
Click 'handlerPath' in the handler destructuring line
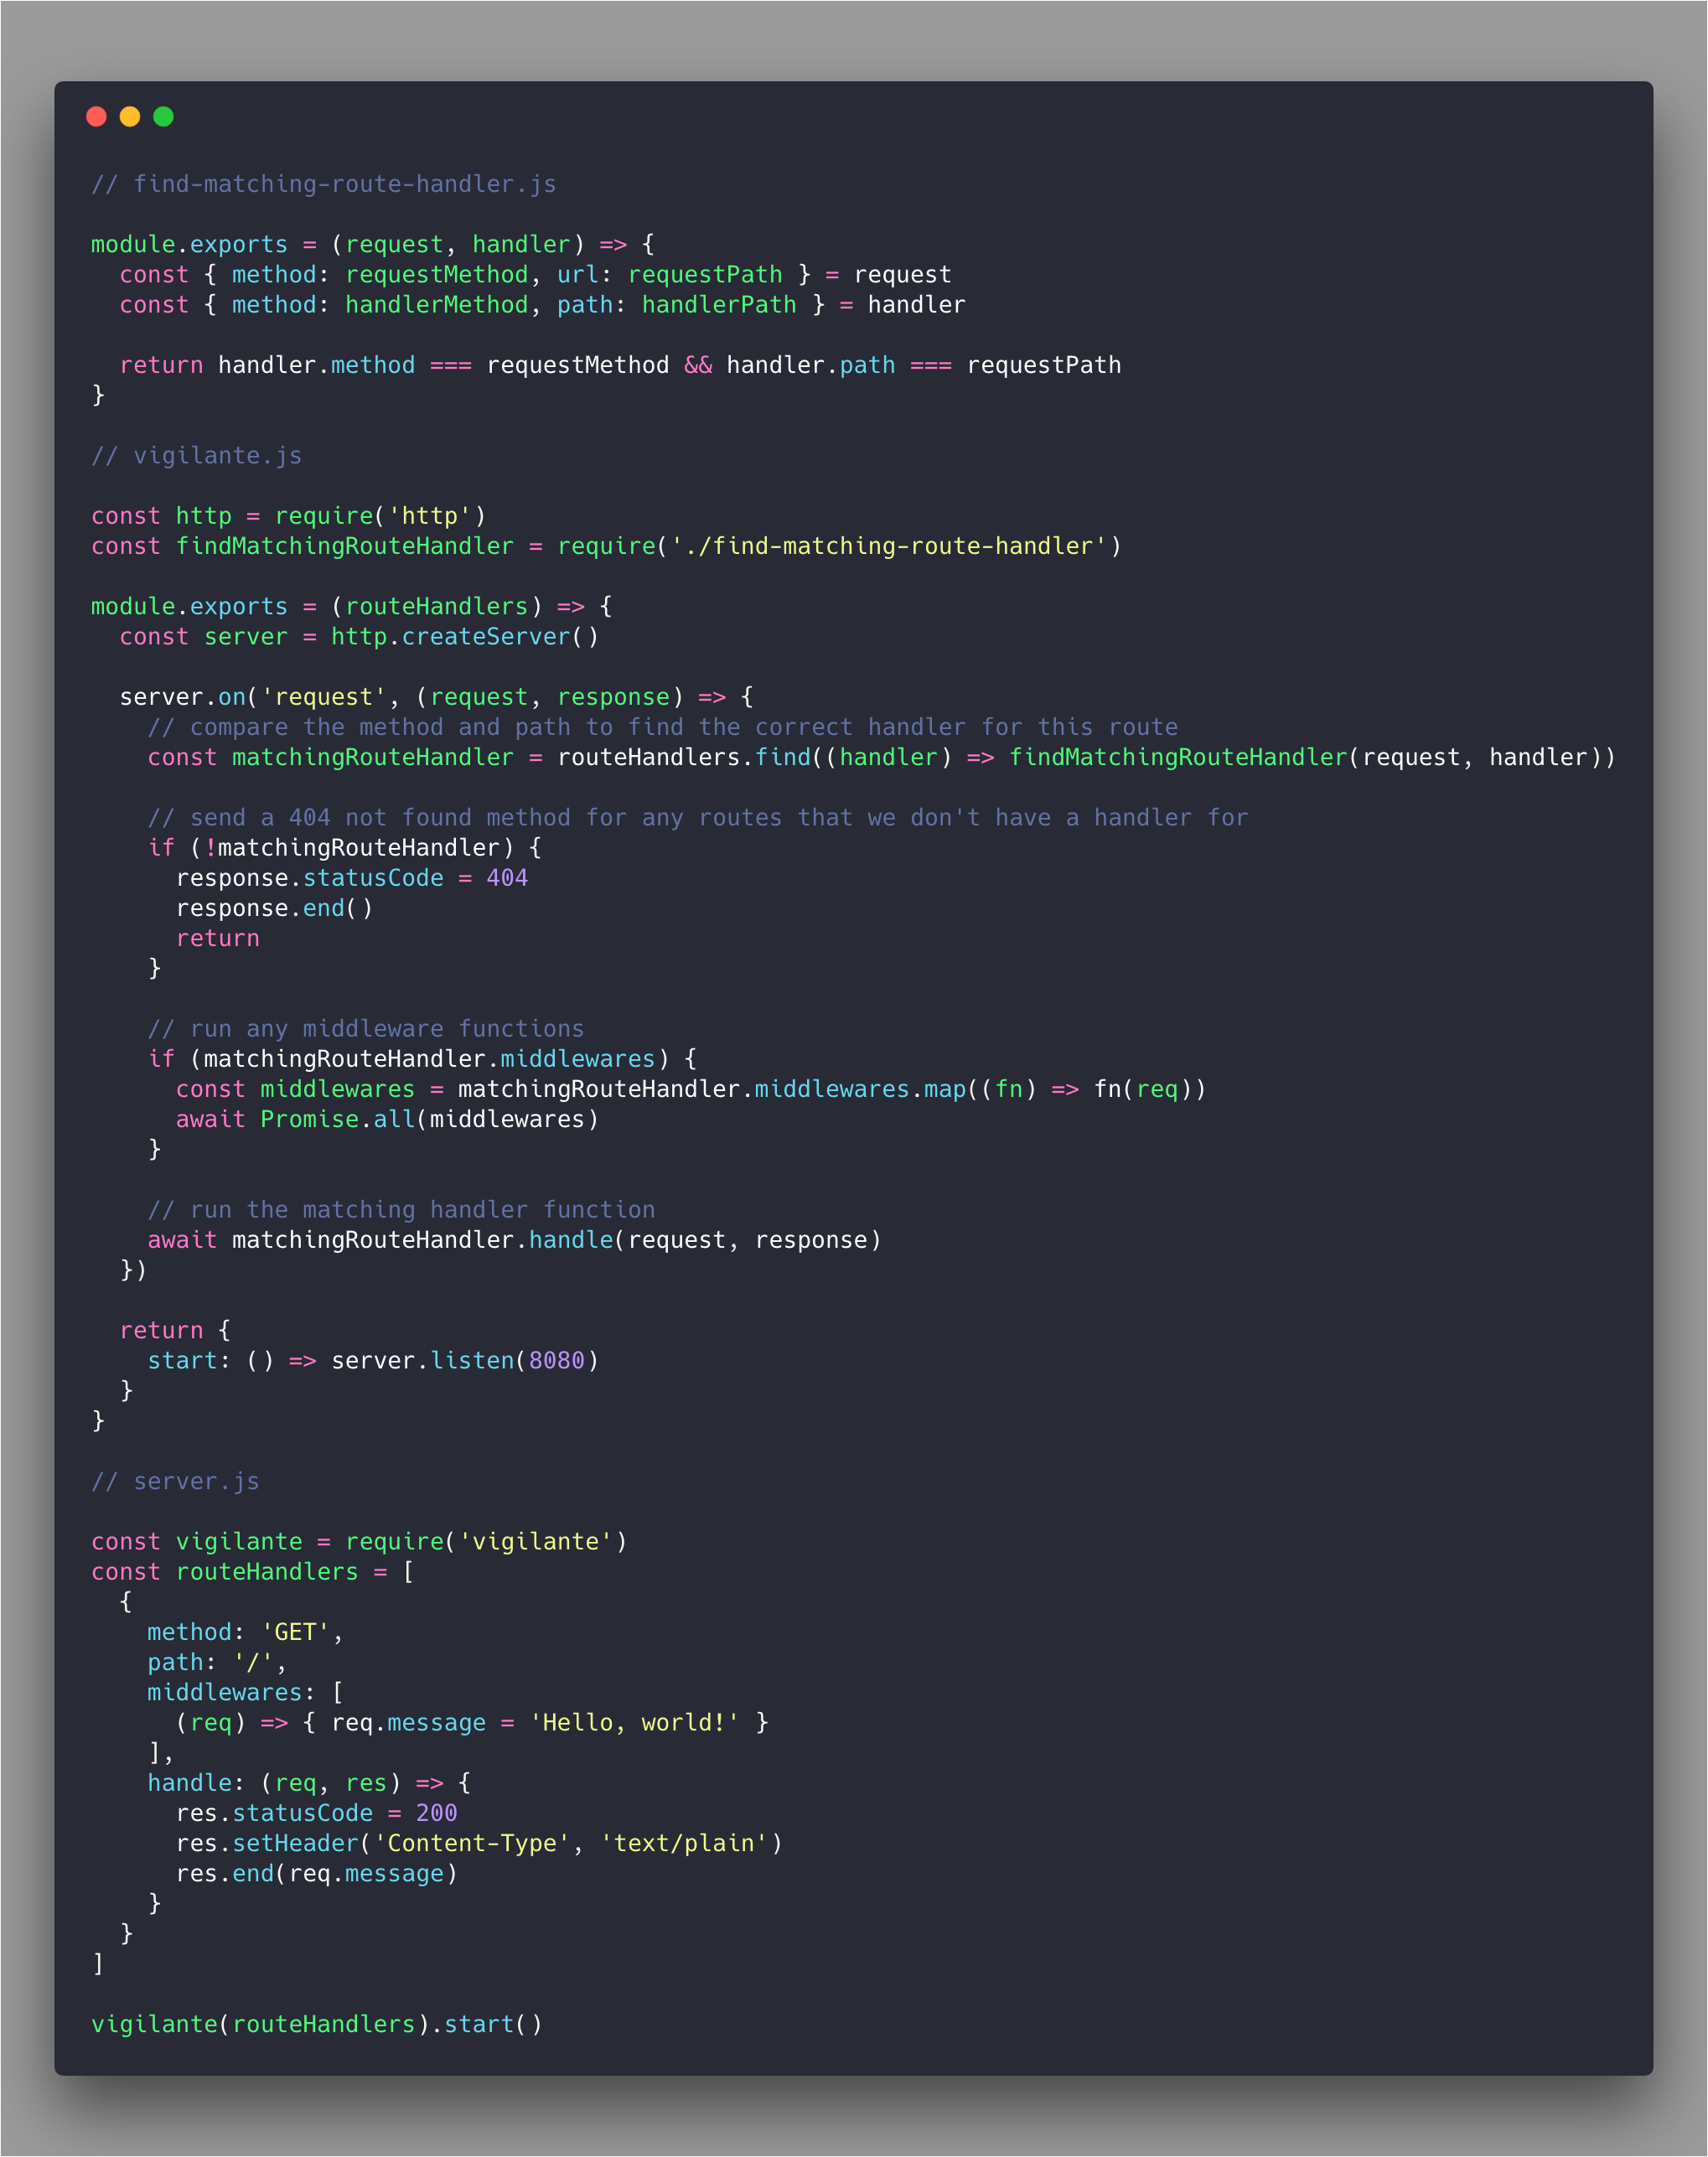pyautogui.click(x=719, y=304)
